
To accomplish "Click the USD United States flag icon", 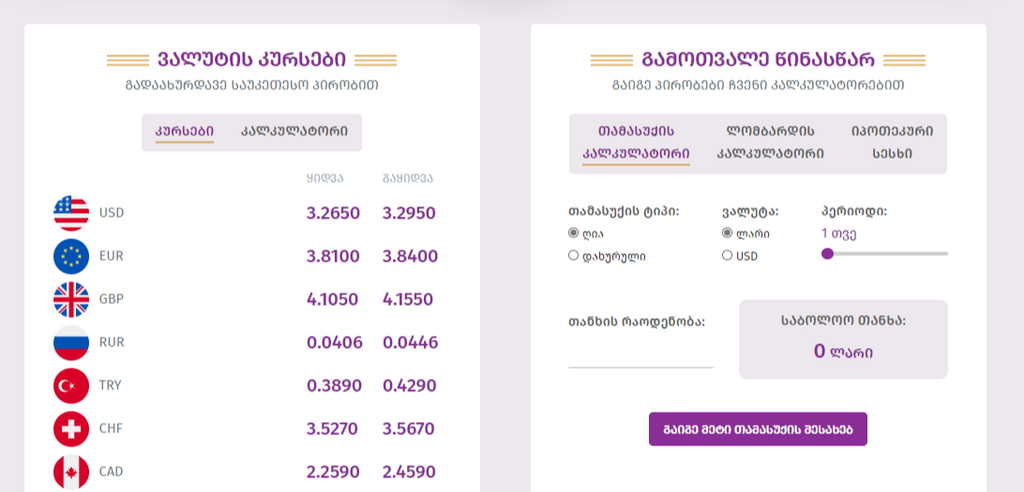I will point(71,213).
